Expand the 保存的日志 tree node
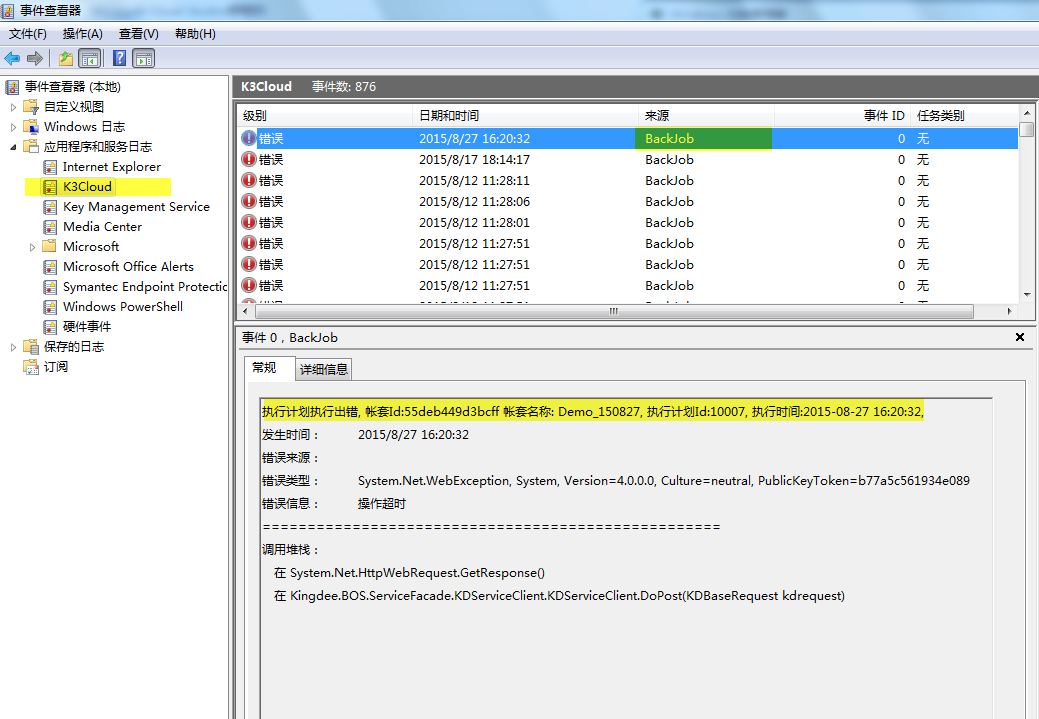The height and width of the screenshot is (719, 1039). click(x=13, y=347)
